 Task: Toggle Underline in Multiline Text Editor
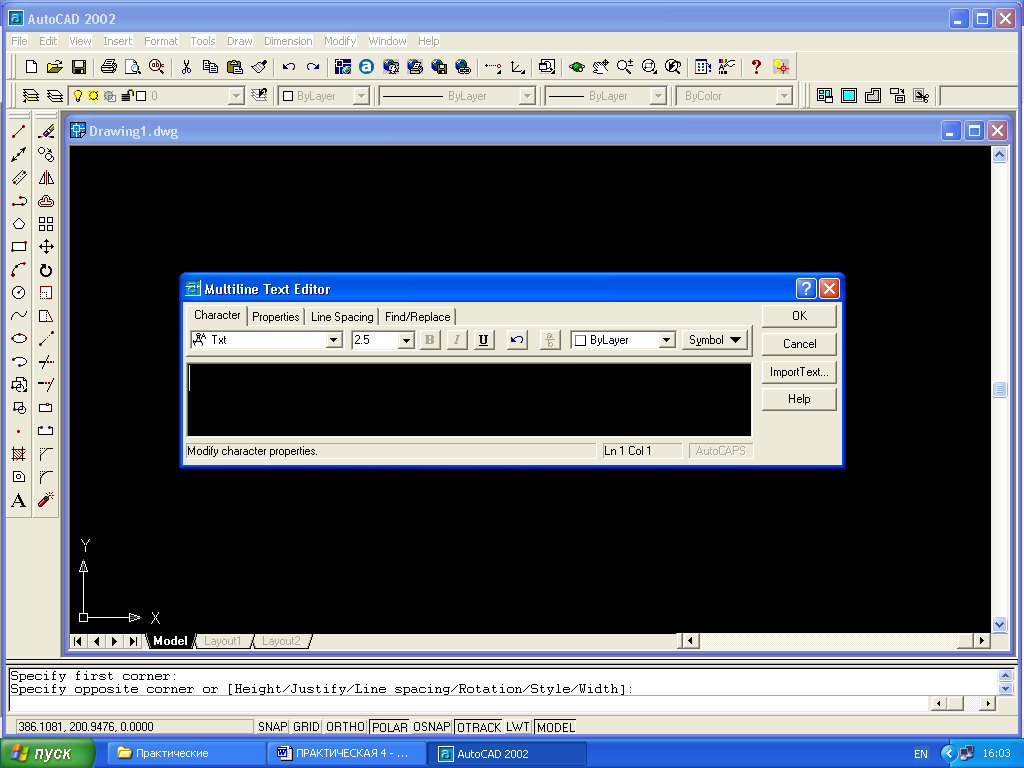click(483, 340)
